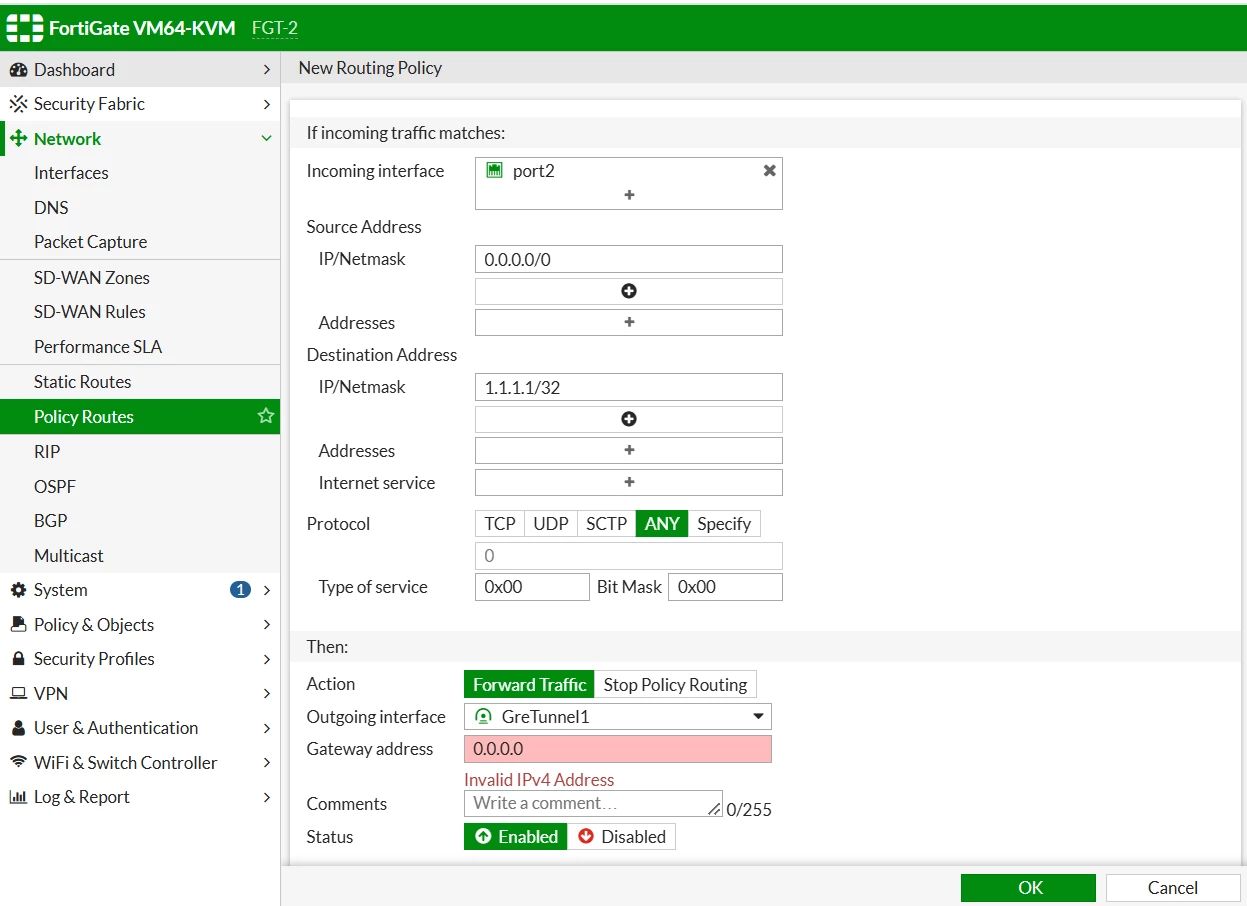Set status to Disabled

[622, 837]
